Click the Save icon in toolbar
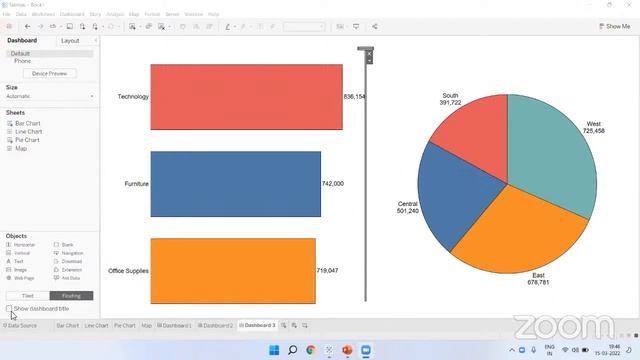640x360 pixels. pyautogui.click(x=70, y=27)
